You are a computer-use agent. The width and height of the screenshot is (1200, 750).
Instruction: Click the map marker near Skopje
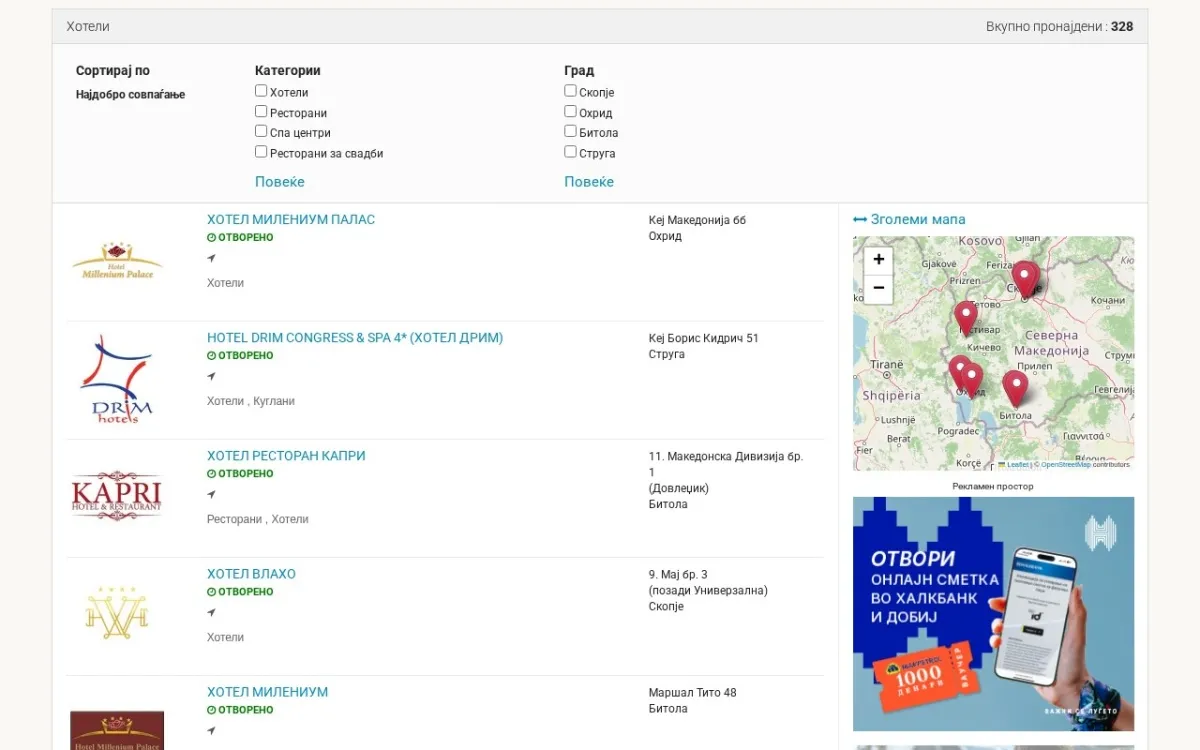[x=1025, y=279]
